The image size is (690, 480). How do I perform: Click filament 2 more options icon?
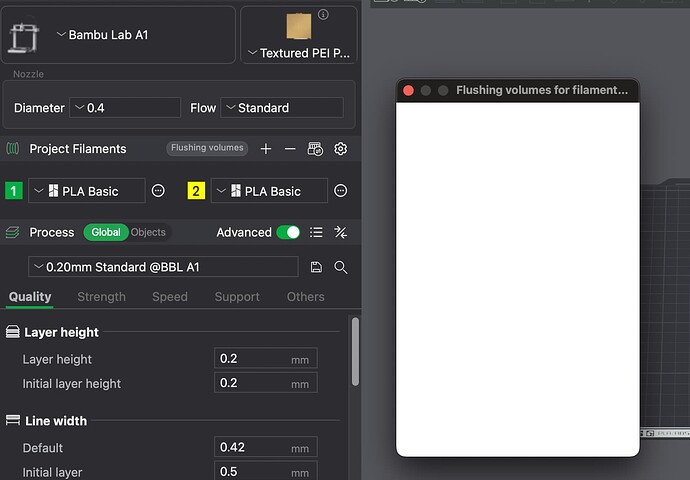coord(341,191)
